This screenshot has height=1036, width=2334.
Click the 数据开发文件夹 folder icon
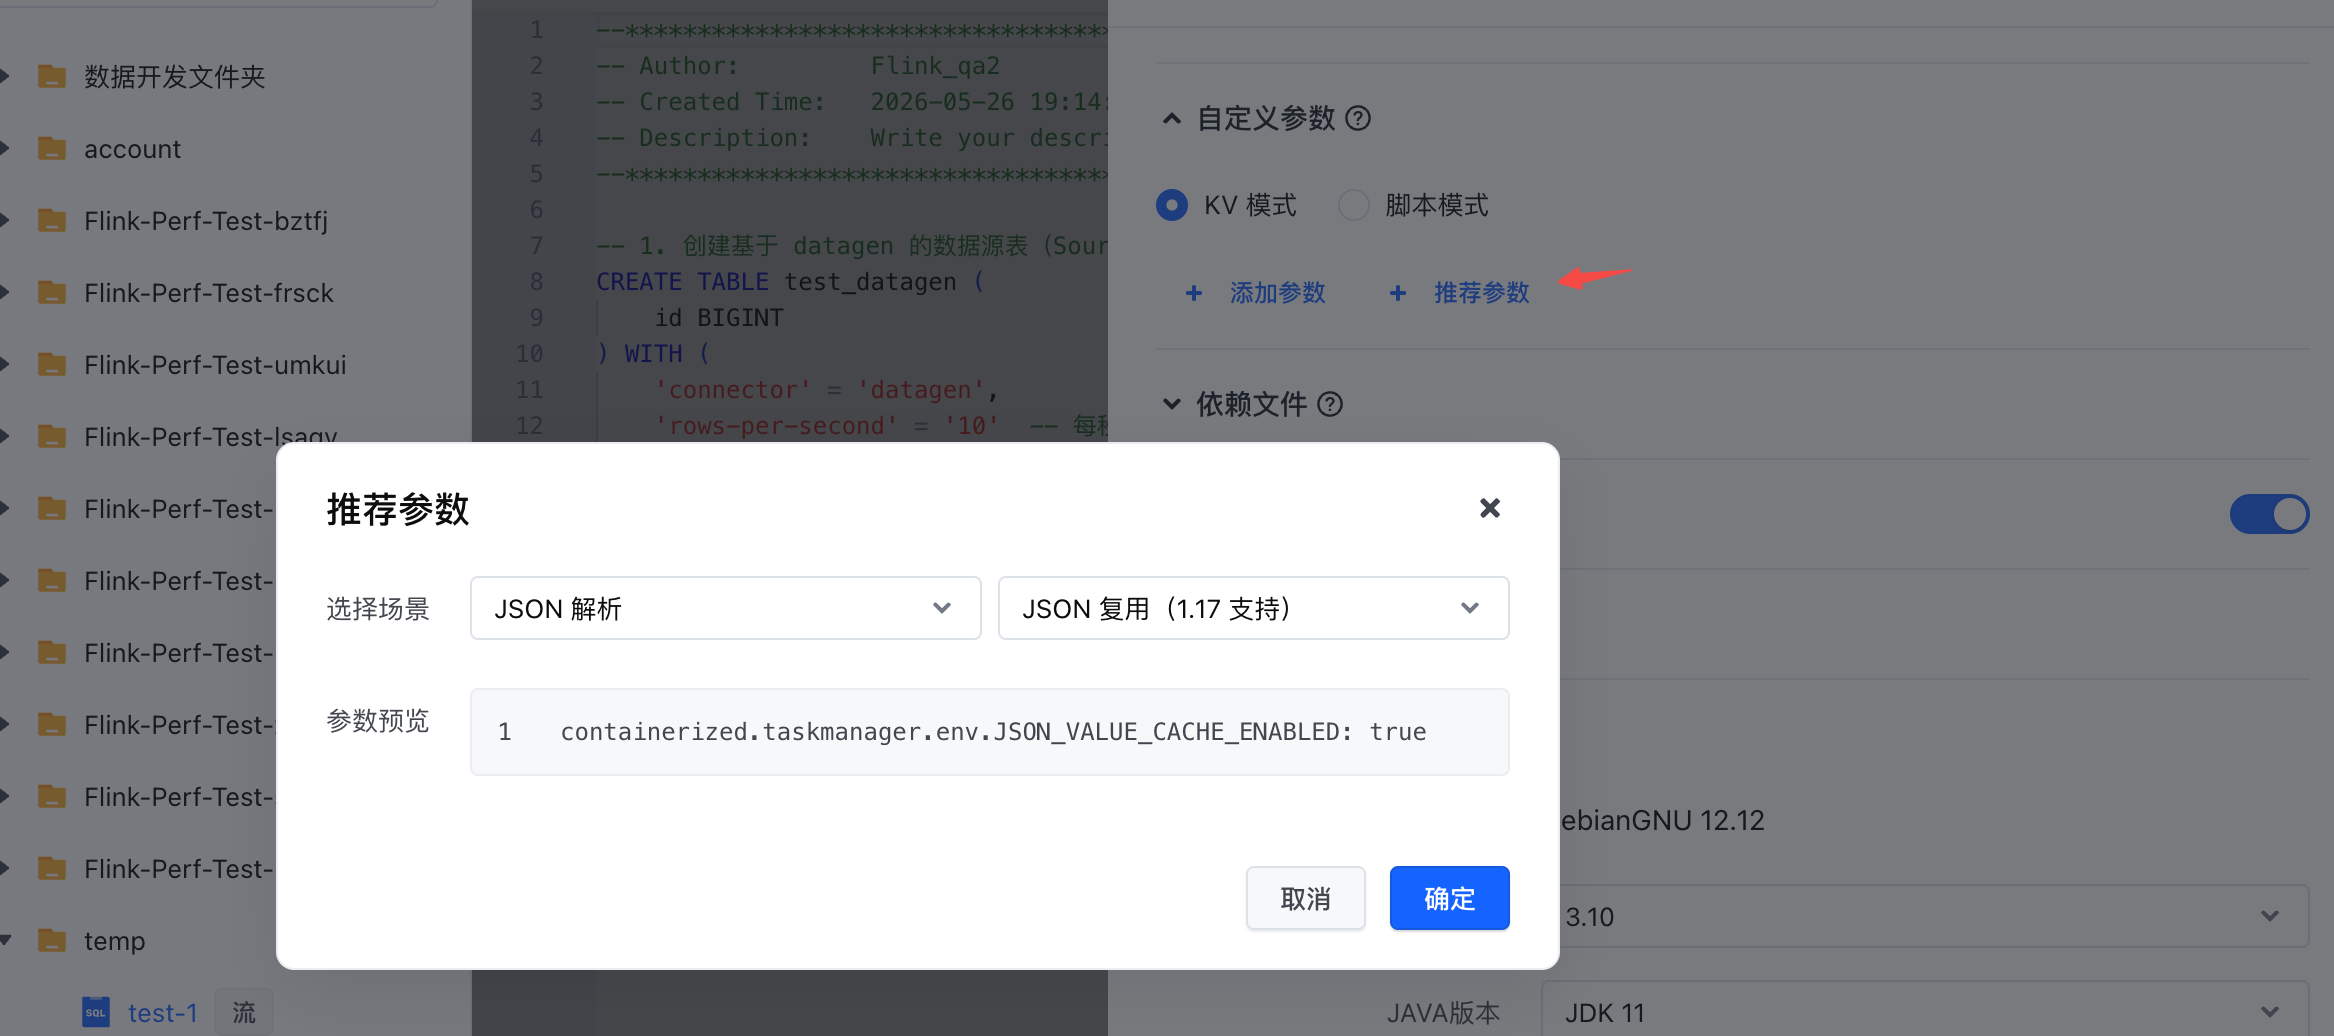tap(52, 77)
